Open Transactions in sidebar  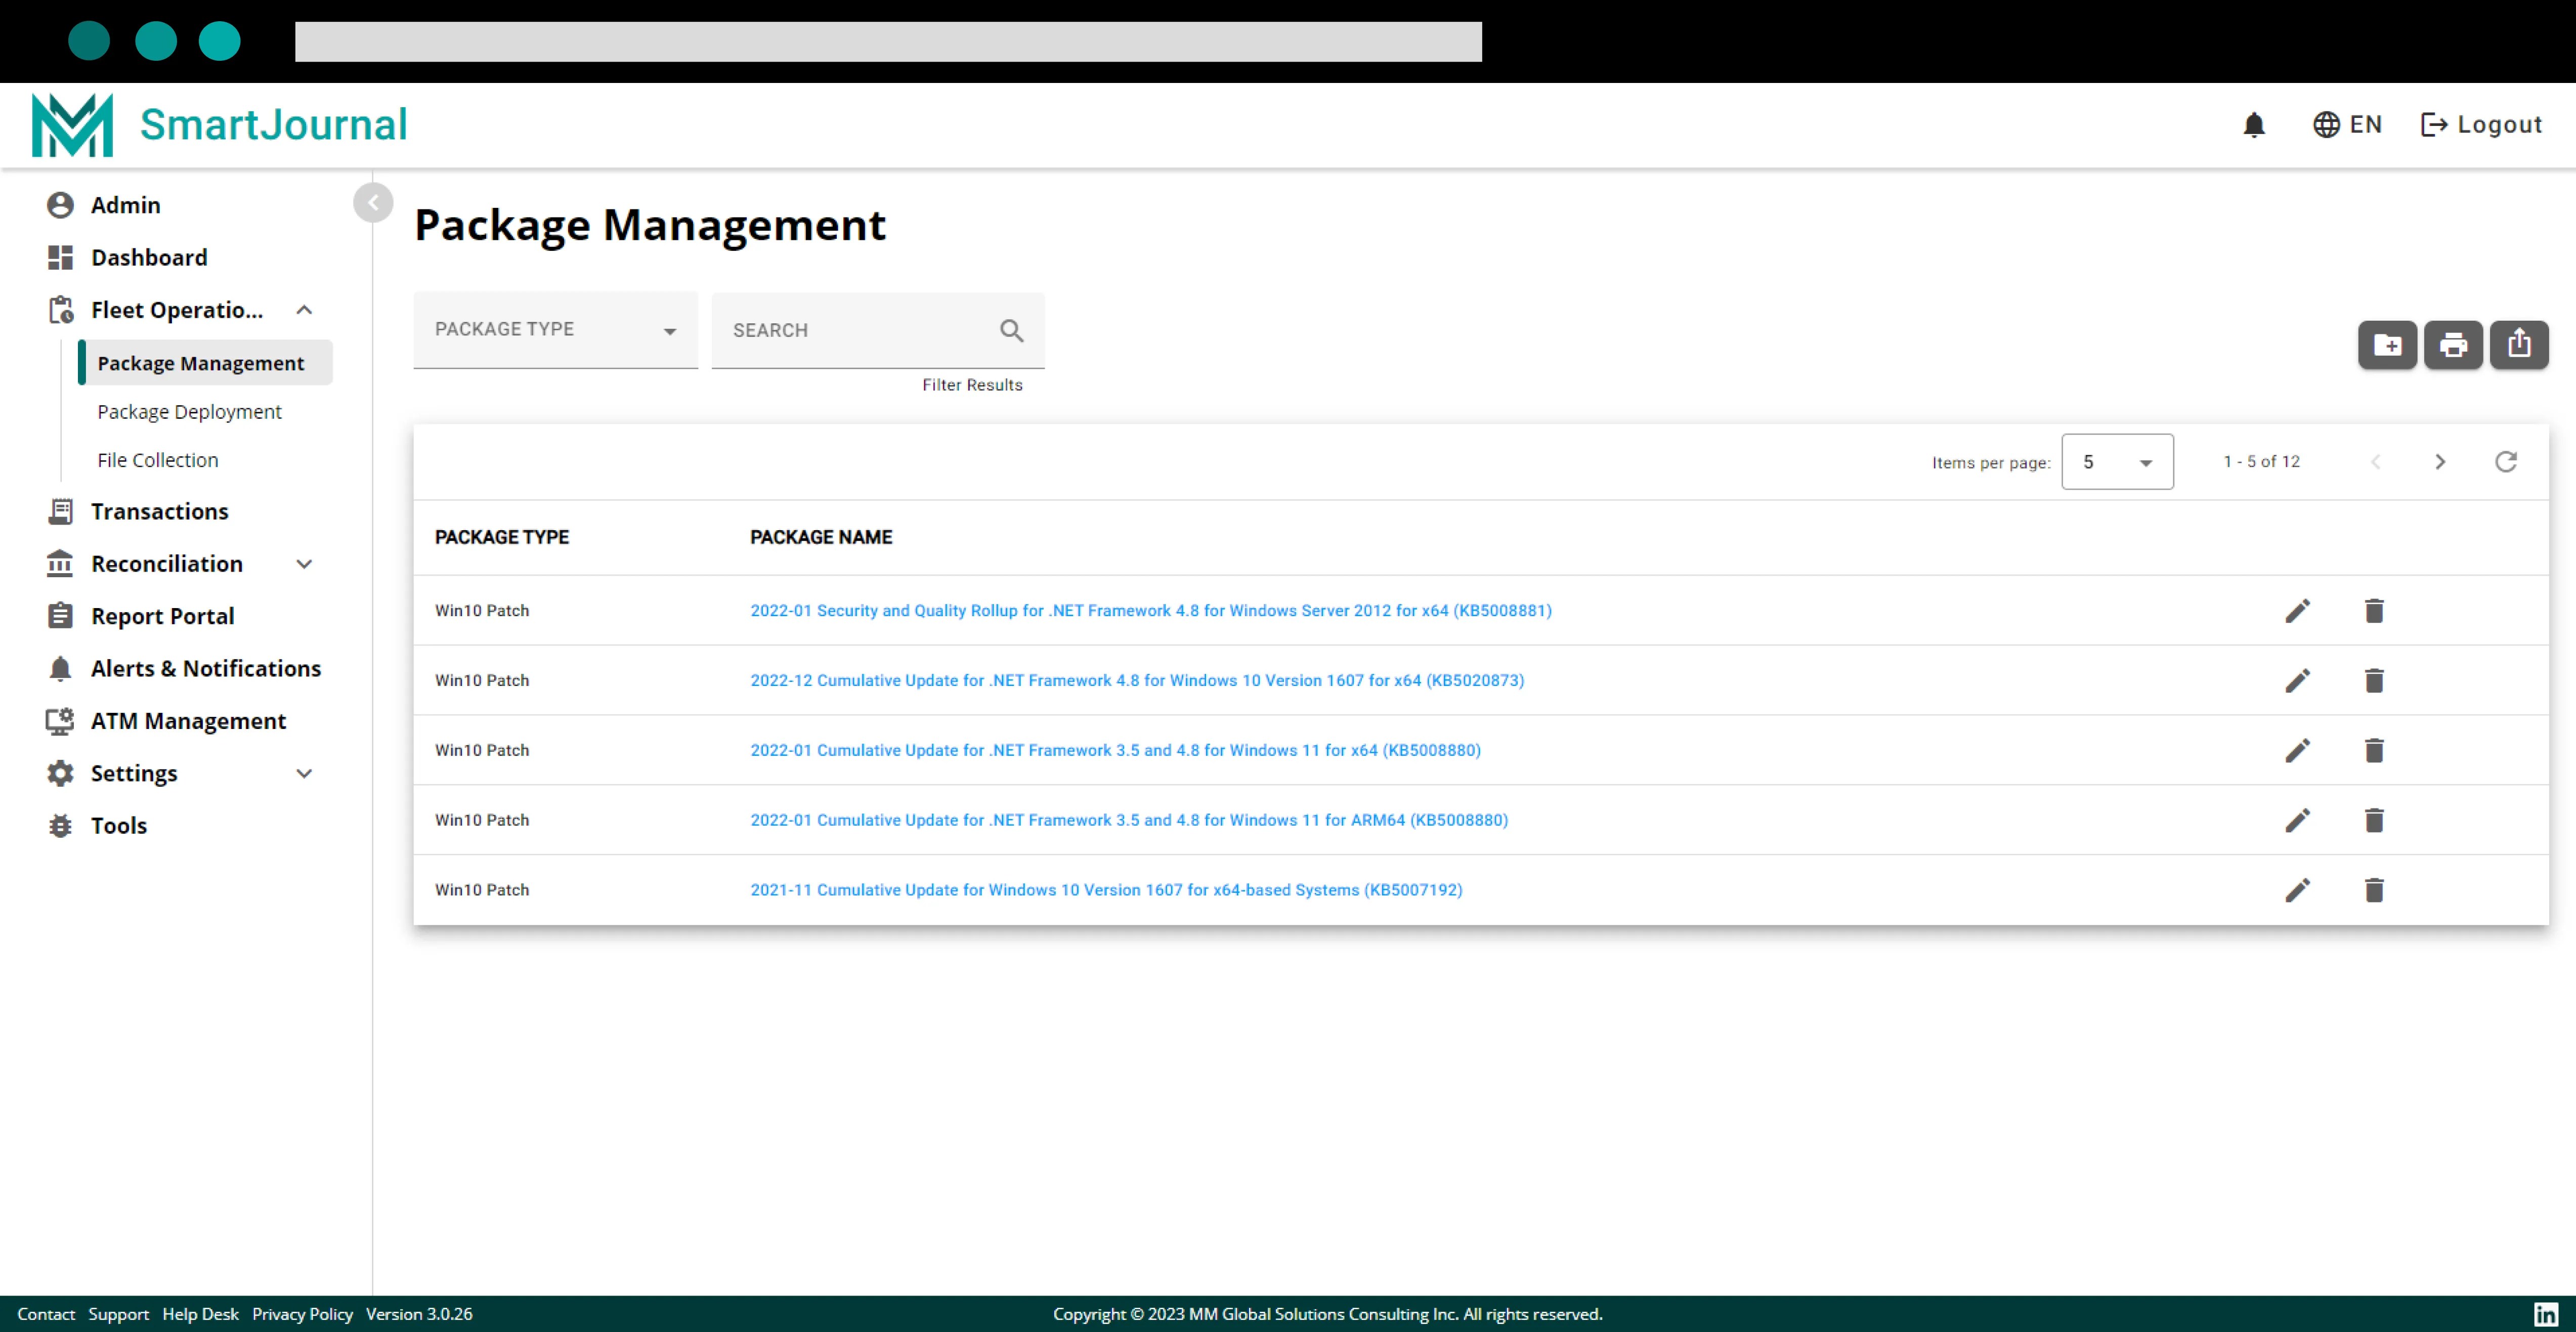point(159,512)
